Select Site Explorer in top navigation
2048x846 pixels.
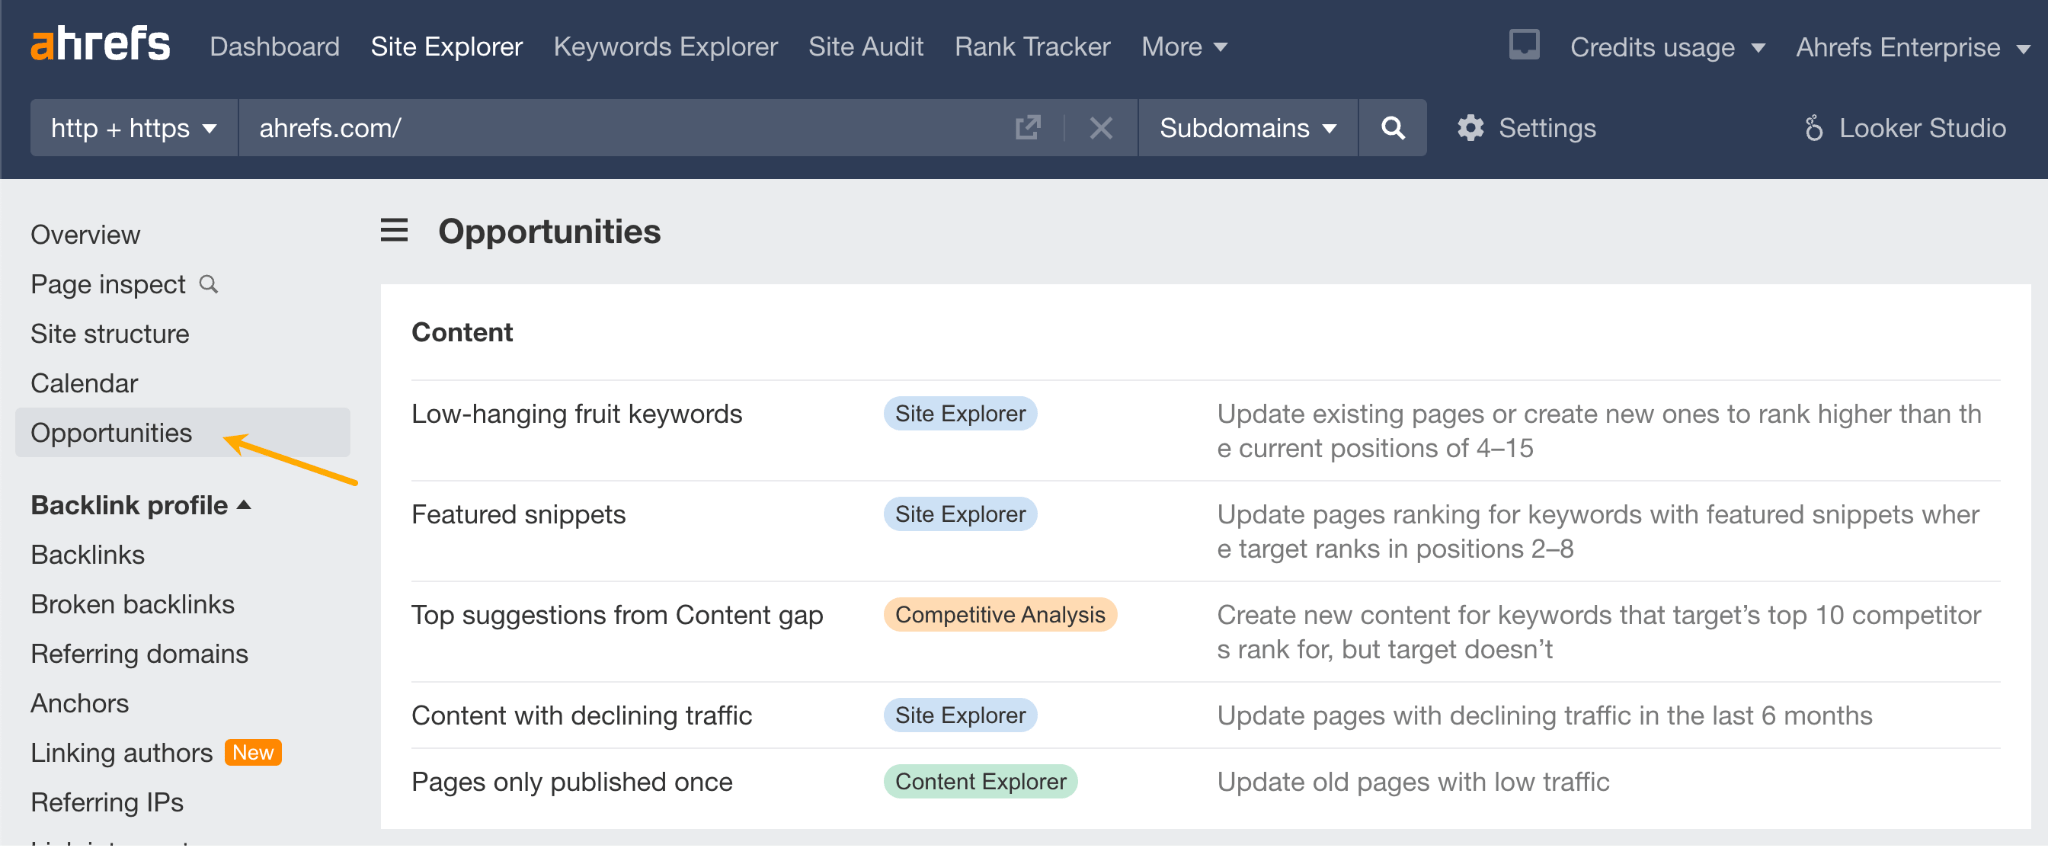(x=447, y=47)
